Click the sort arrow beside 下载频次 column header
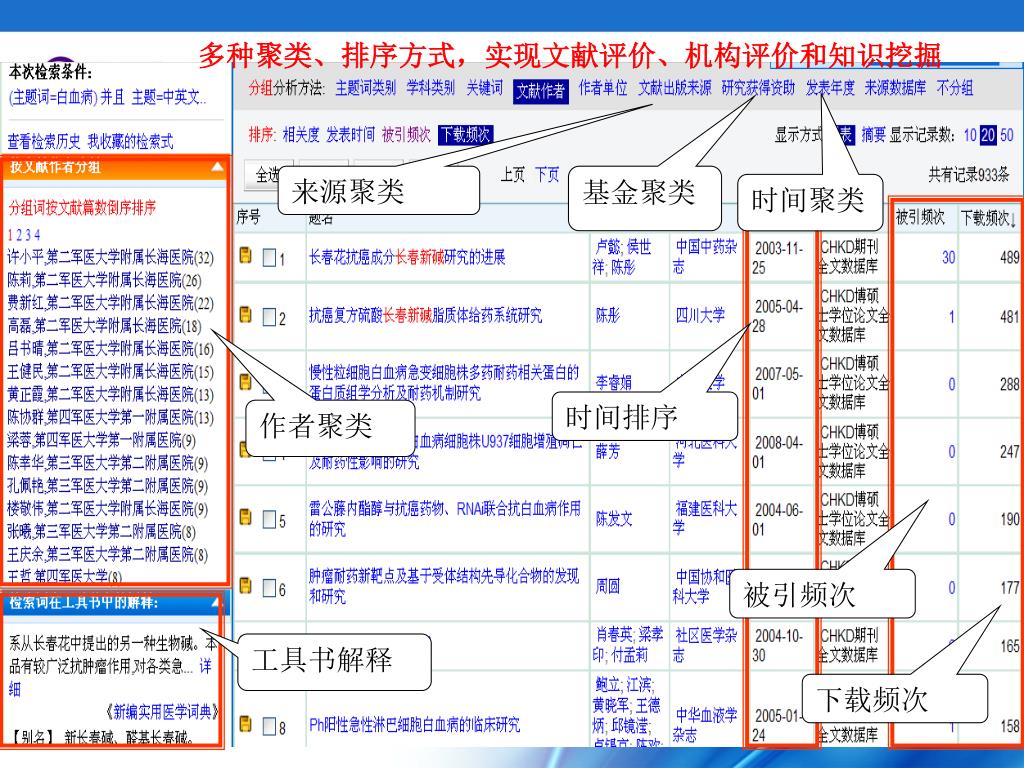The width and height of the screenshot is (1024, 768). [1013, 218]
